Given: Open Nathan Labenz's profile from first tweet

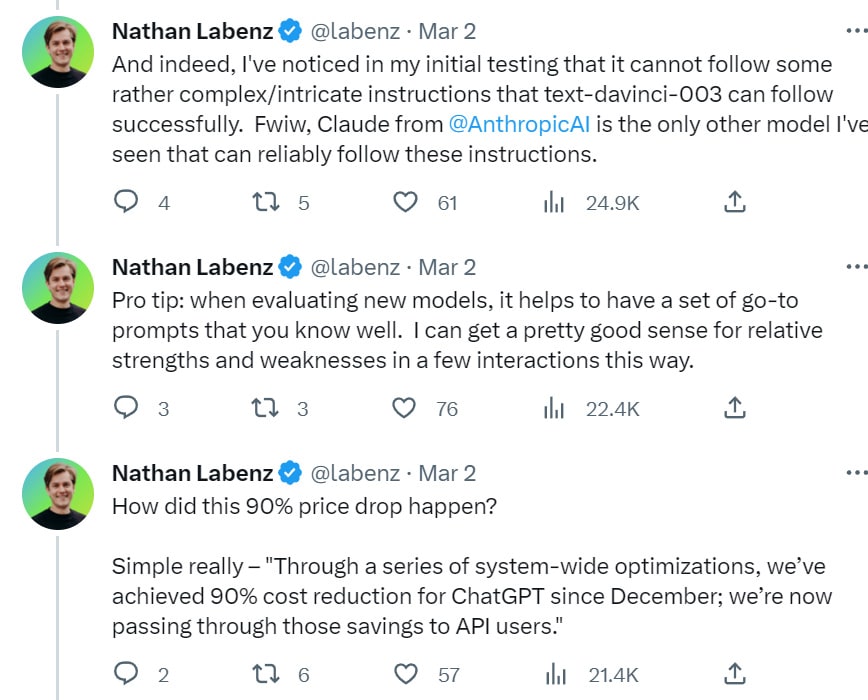Looking at the screenshot, I should (191, 31).
